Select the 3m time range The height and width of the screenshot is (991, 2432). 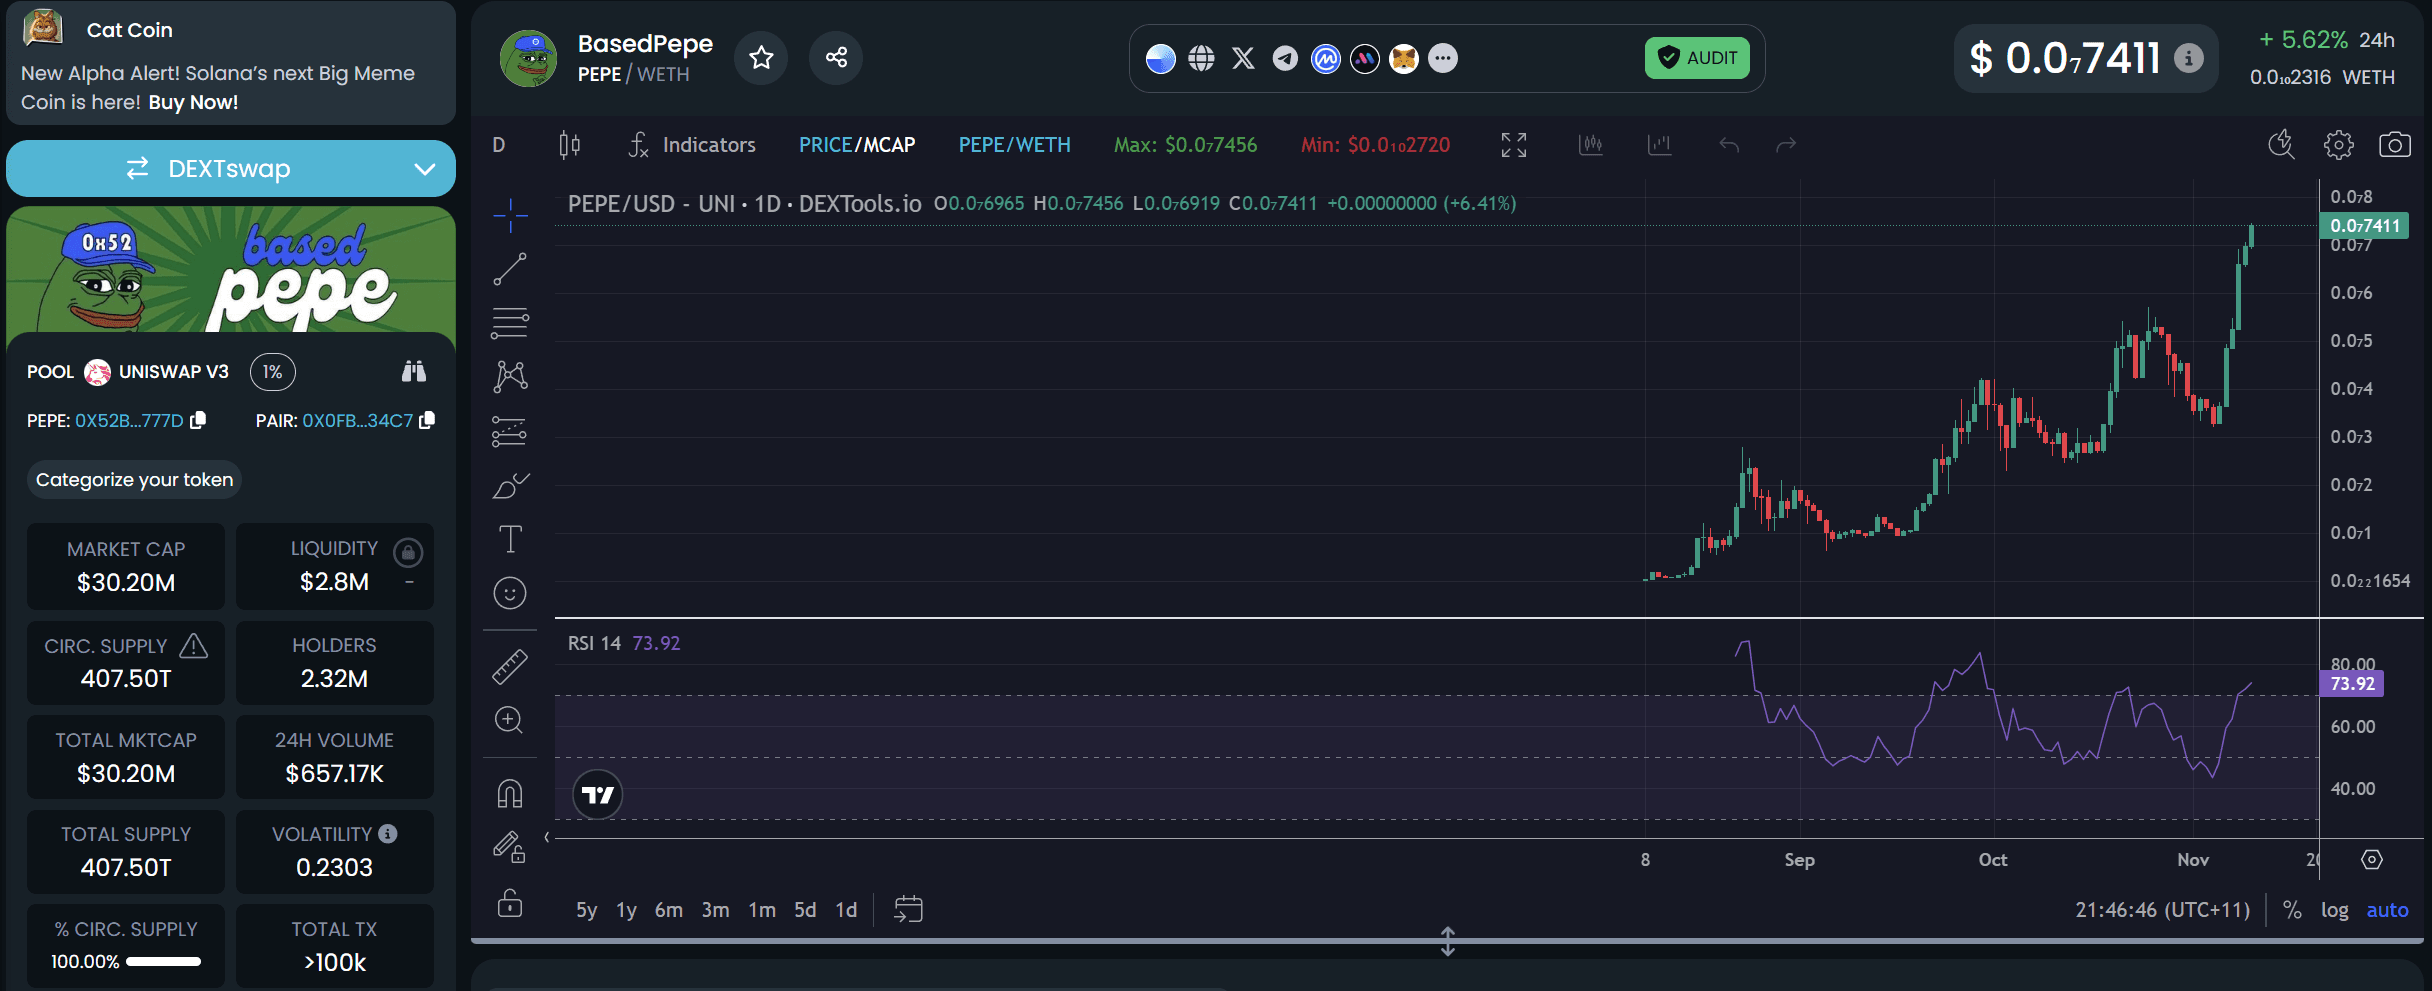(x=714, y=910)
